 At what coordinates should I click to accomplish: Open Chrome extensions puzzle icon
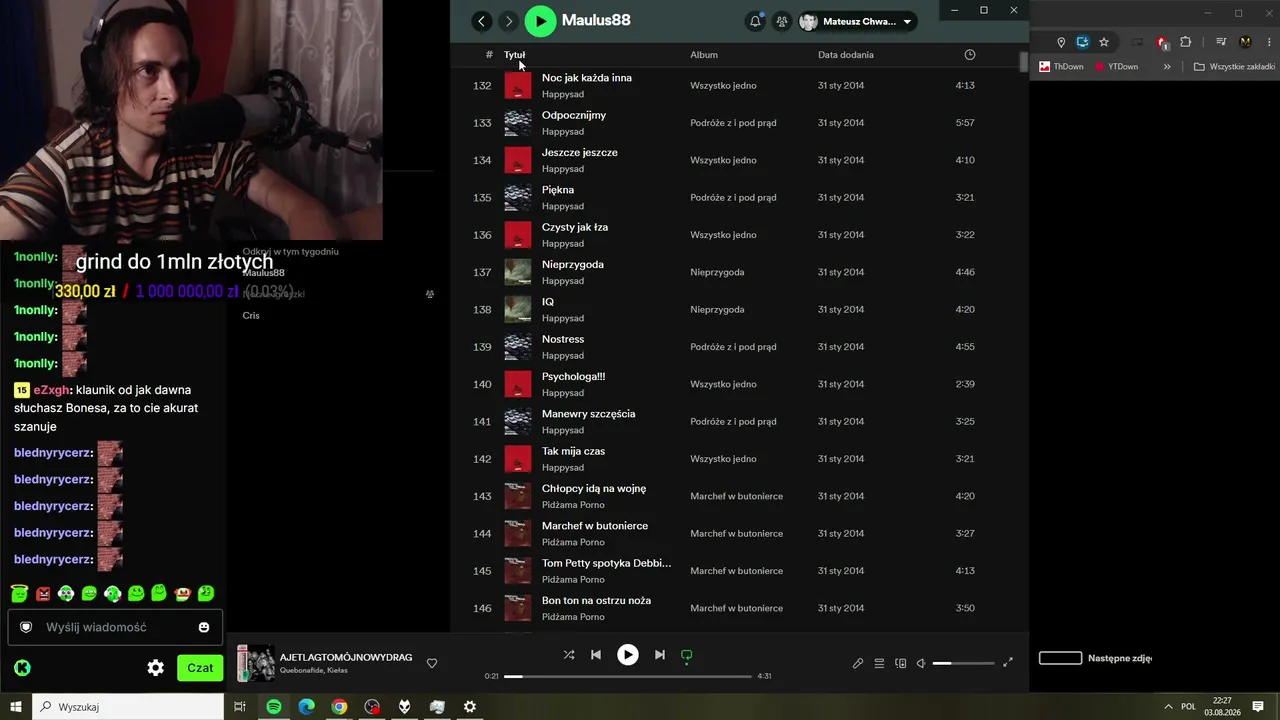tap(1186, 42)
